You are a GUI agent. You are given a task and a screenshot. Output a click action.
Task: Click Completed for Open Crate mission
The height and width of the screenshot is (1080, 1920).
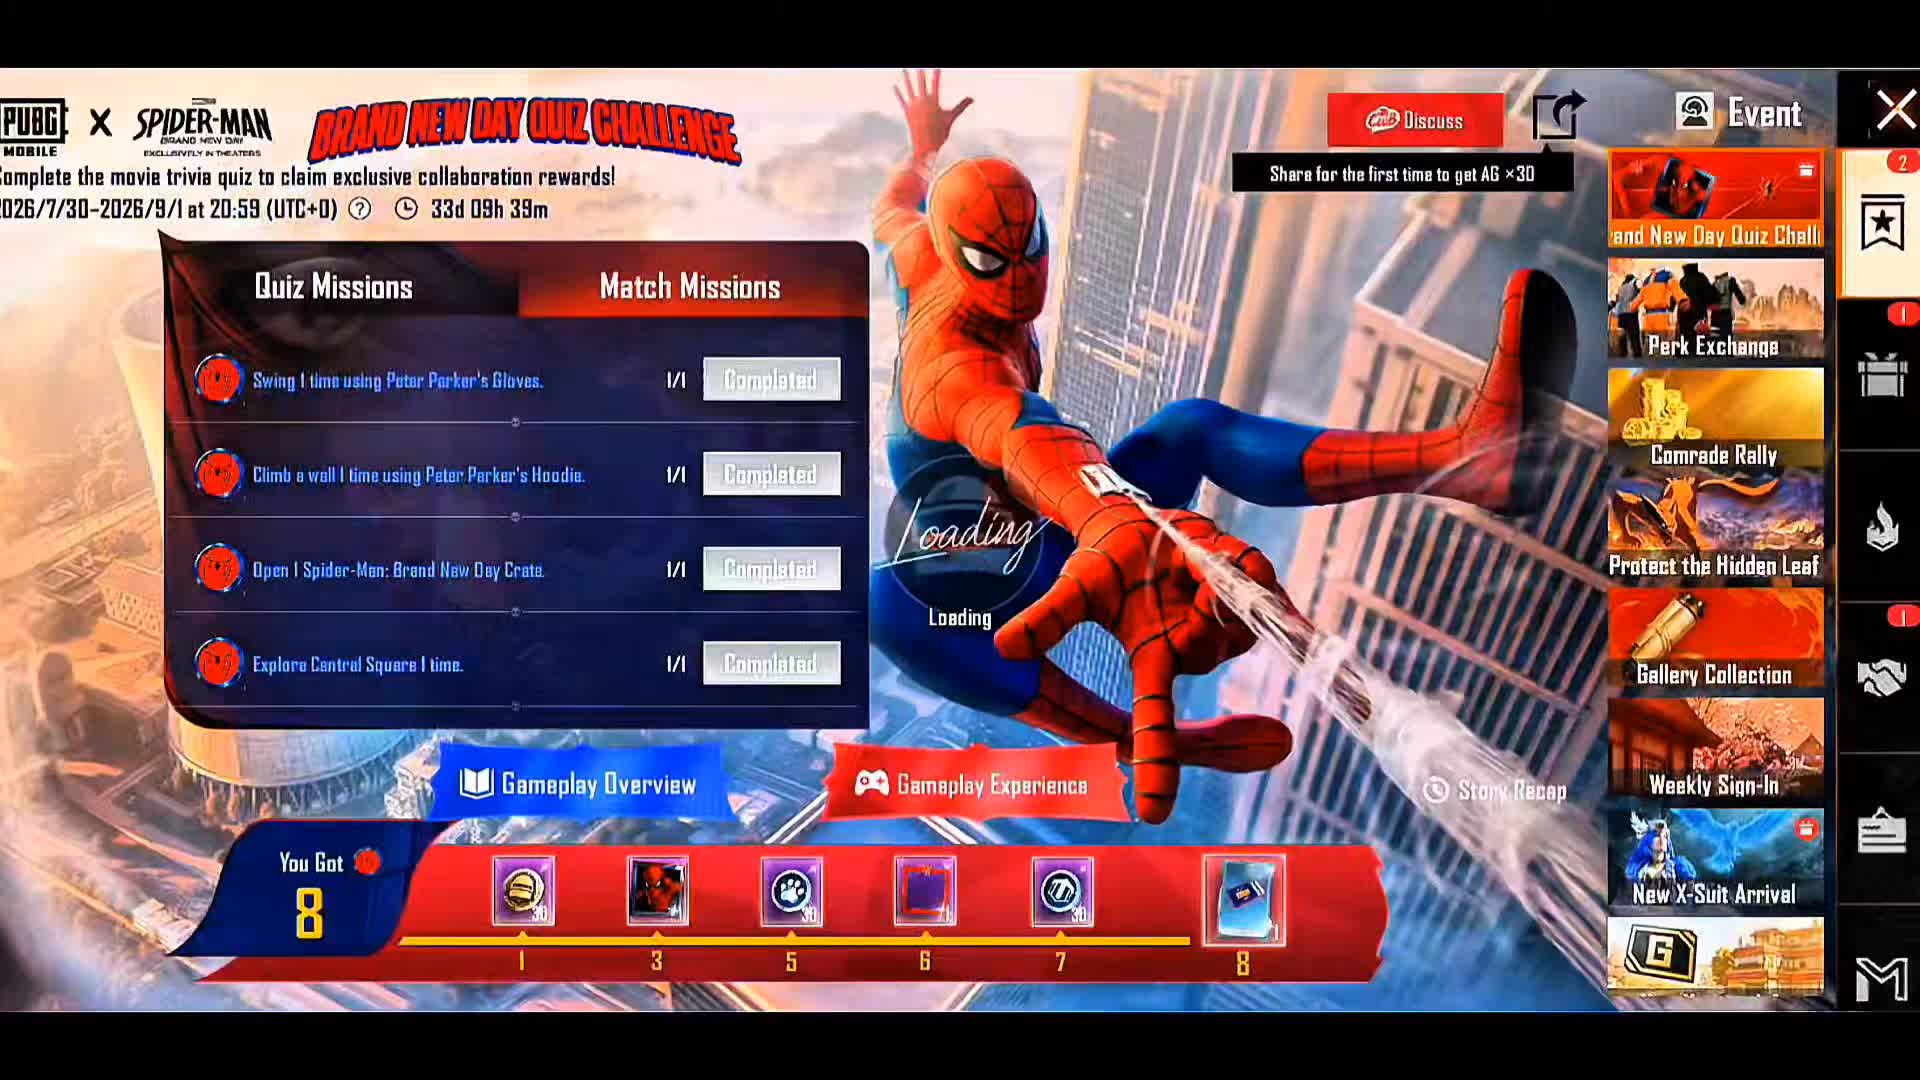(x=771, y=569)
